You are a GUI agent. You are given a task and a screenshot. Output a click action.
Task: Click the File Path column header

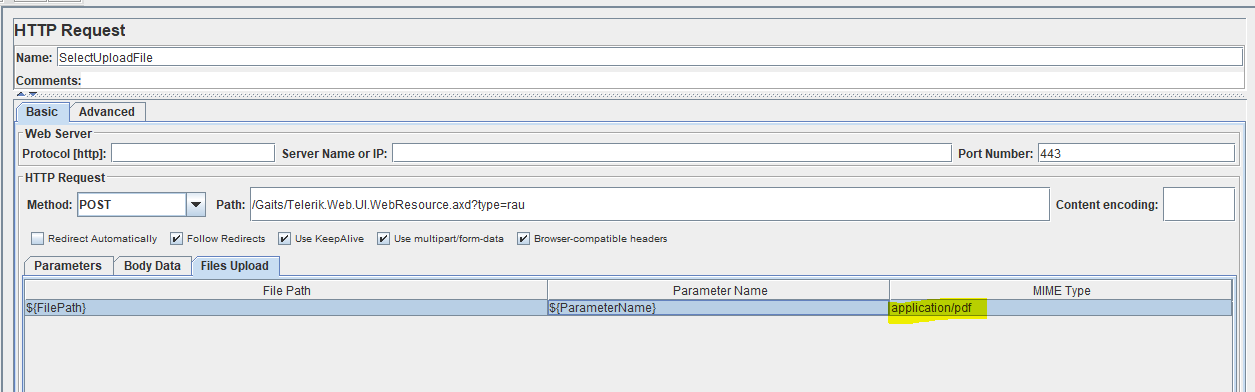(285, 291)
